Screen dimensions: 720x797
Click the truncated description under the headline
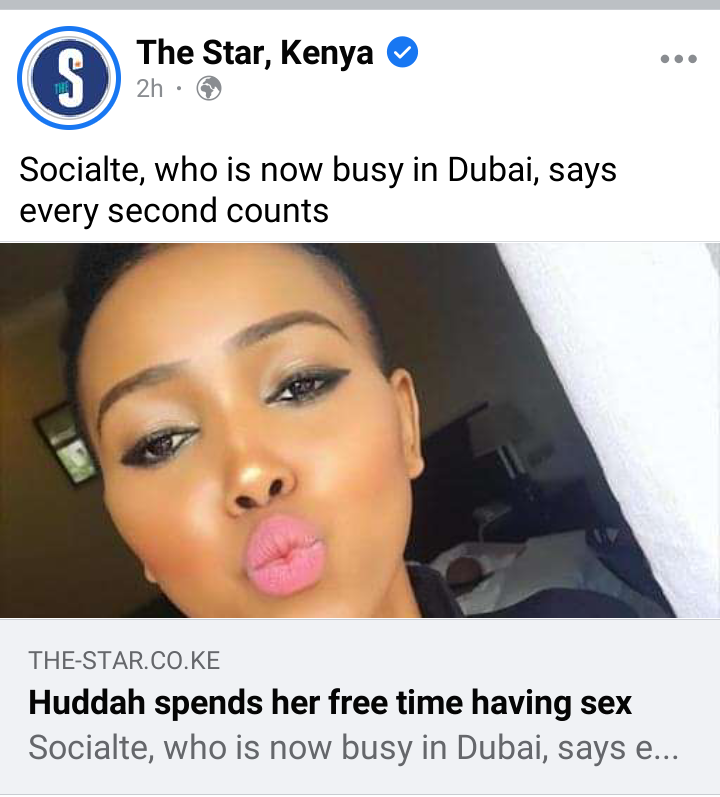(x=353, y=748)
